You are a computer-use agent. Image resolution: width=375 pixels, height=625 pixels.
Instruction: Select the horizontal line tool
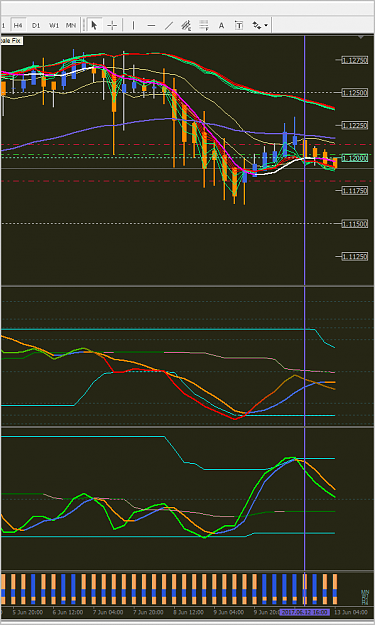[x=151, y=26]
